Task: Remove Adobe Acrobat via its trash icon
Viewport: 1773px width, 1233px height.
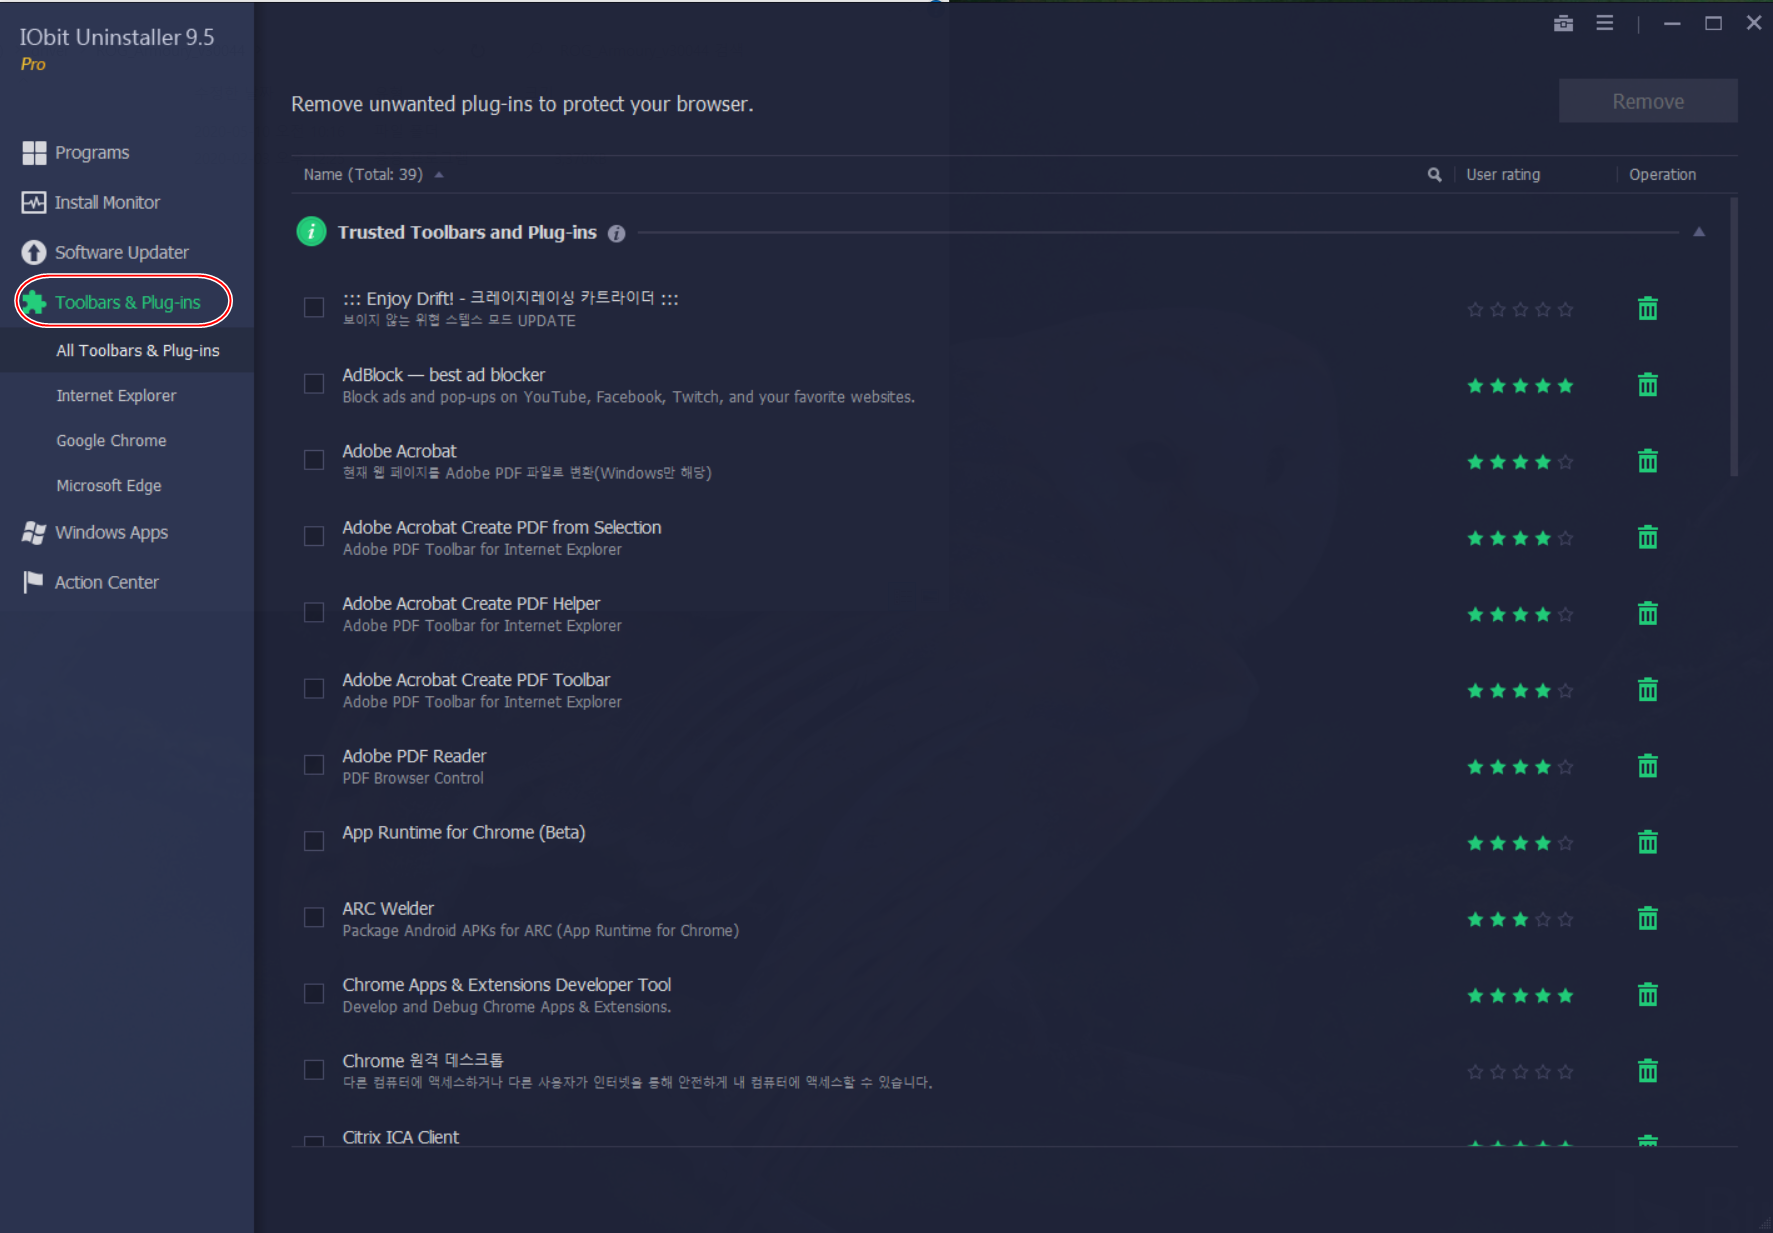Action: (1648, 461)
